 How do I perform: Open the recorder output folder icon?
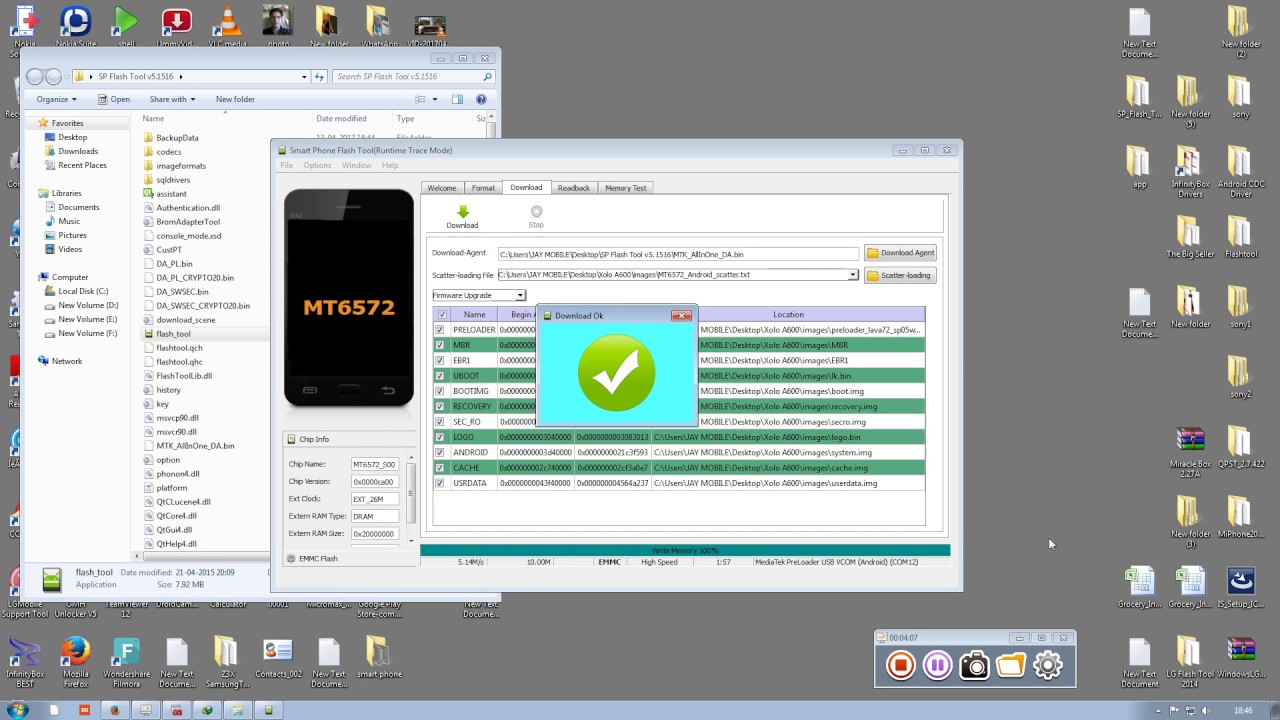1011,665
